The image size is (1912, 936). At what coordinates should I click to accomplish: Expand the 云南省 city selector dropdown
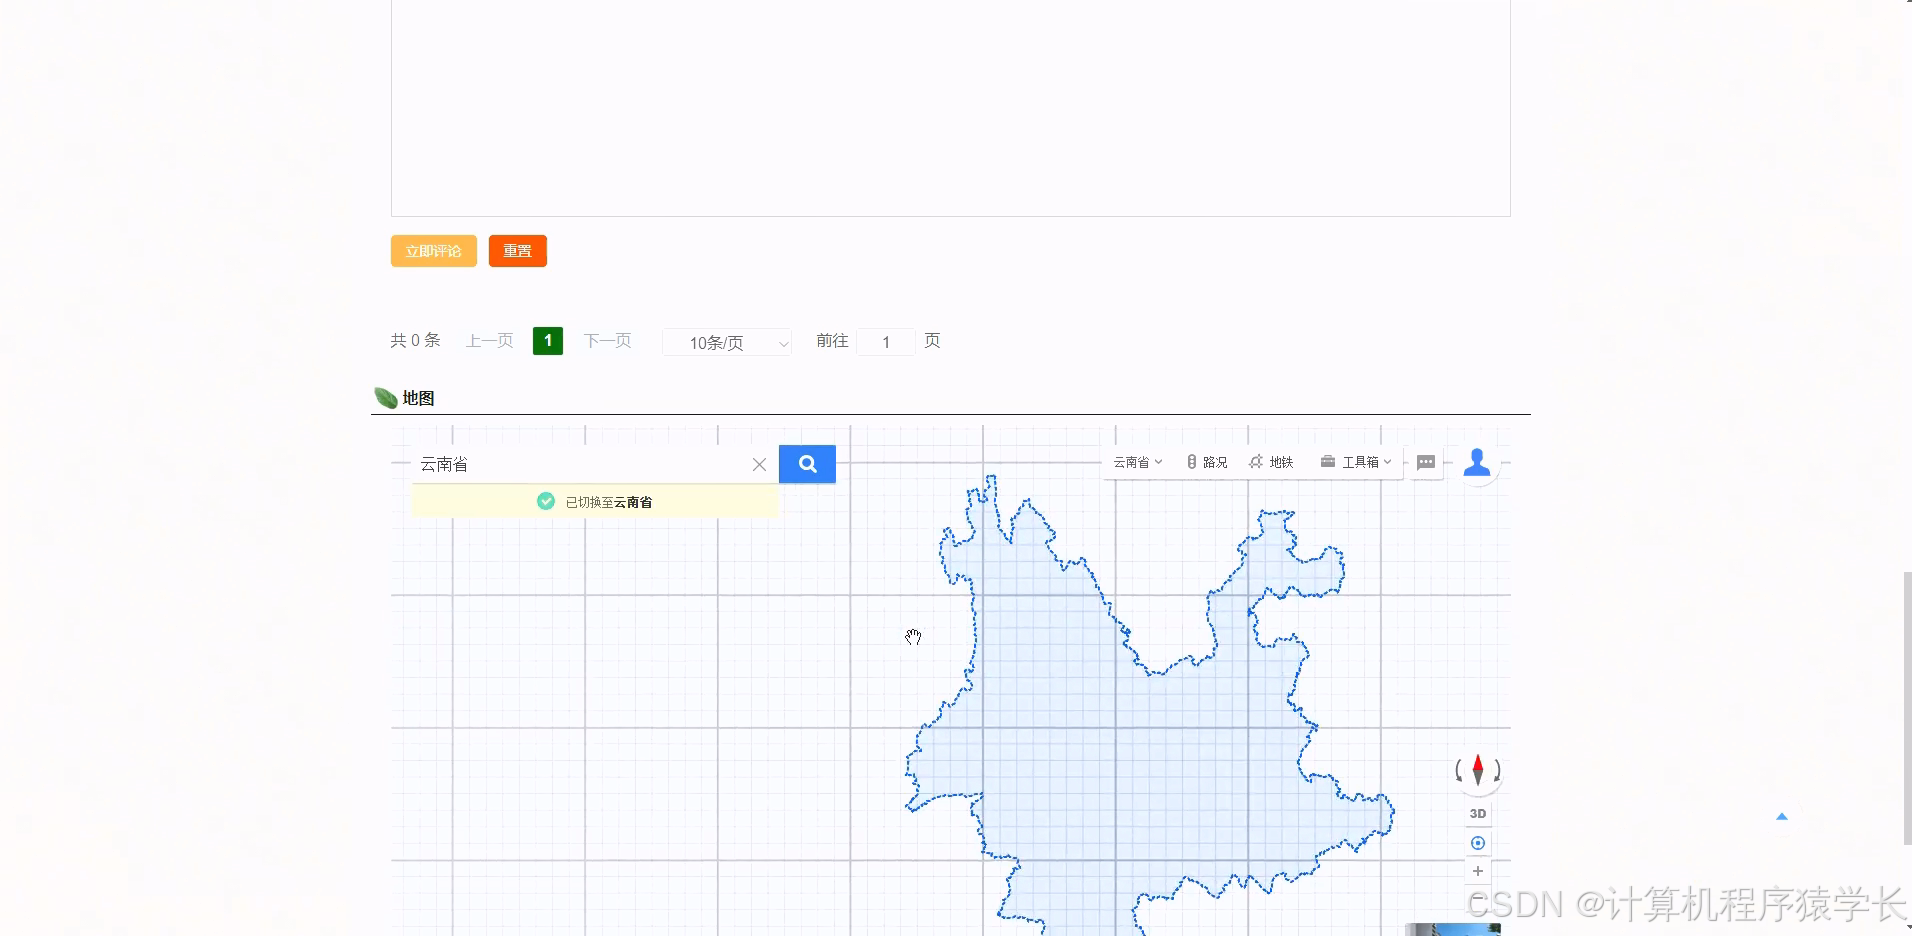(1138, 462)
